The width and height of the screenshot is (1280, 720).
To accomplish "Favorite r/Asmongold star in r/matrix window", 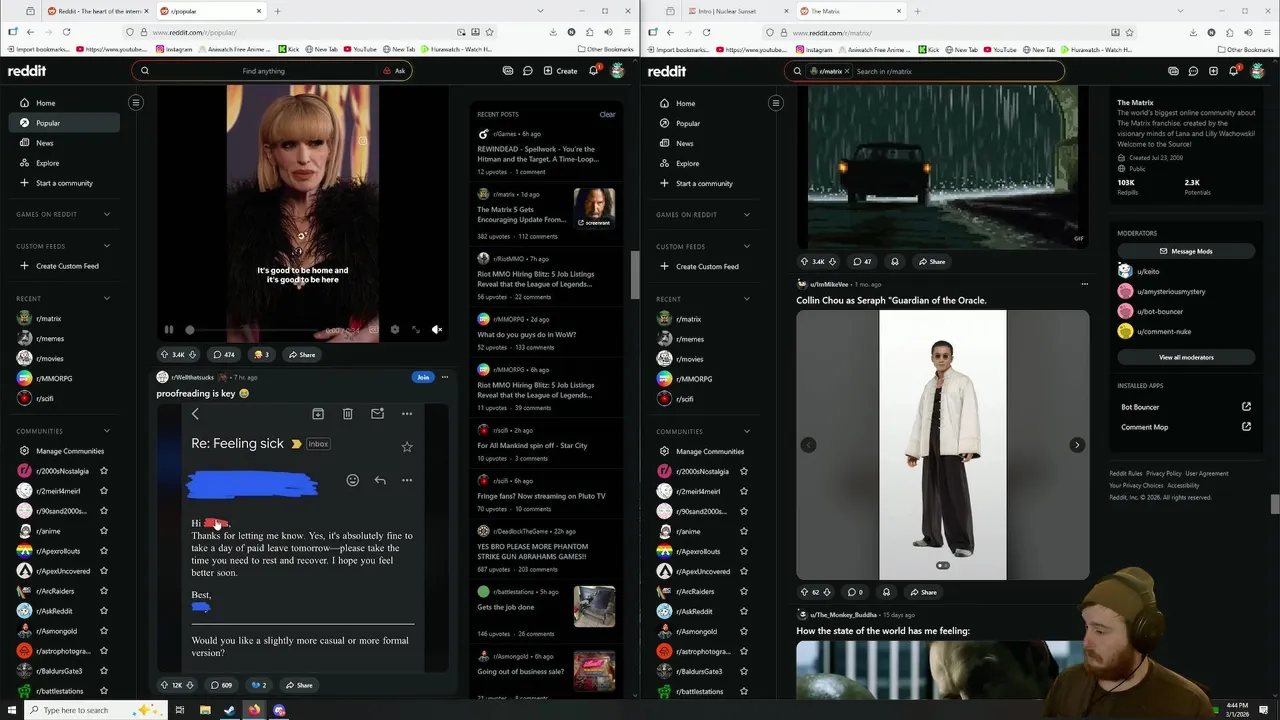I will coord(744,631).
